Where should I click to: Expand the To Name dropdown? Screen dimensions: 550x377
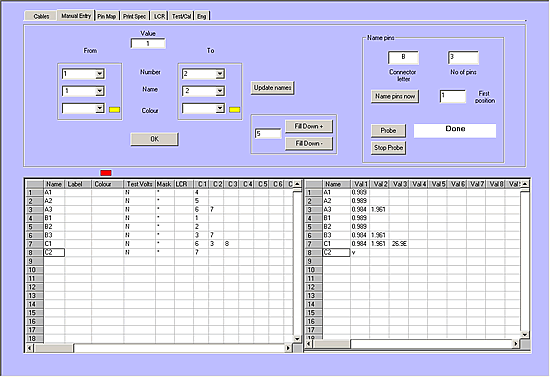(220, 91)
